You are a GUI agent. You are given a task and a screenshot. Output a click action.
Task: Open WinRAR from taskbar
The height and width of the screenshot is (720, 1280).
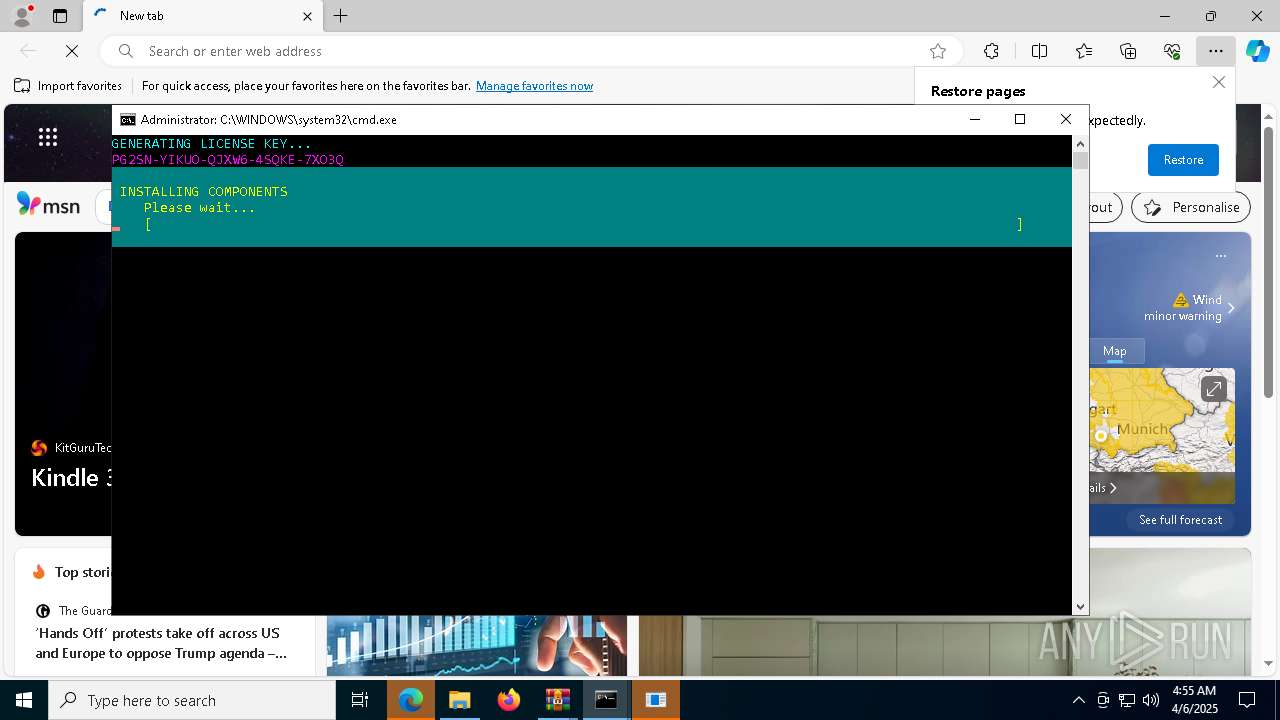[557, 700]
